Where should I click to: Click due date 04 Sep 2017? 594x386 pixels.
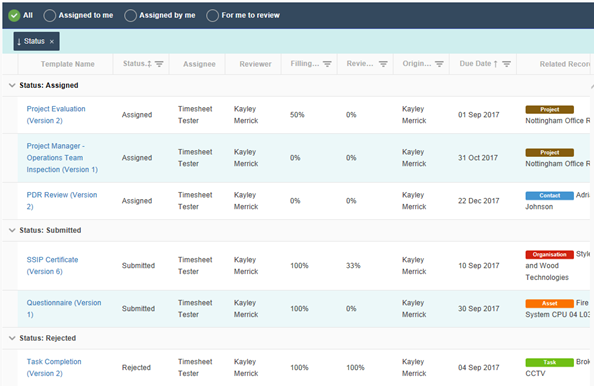coord(478,367)
